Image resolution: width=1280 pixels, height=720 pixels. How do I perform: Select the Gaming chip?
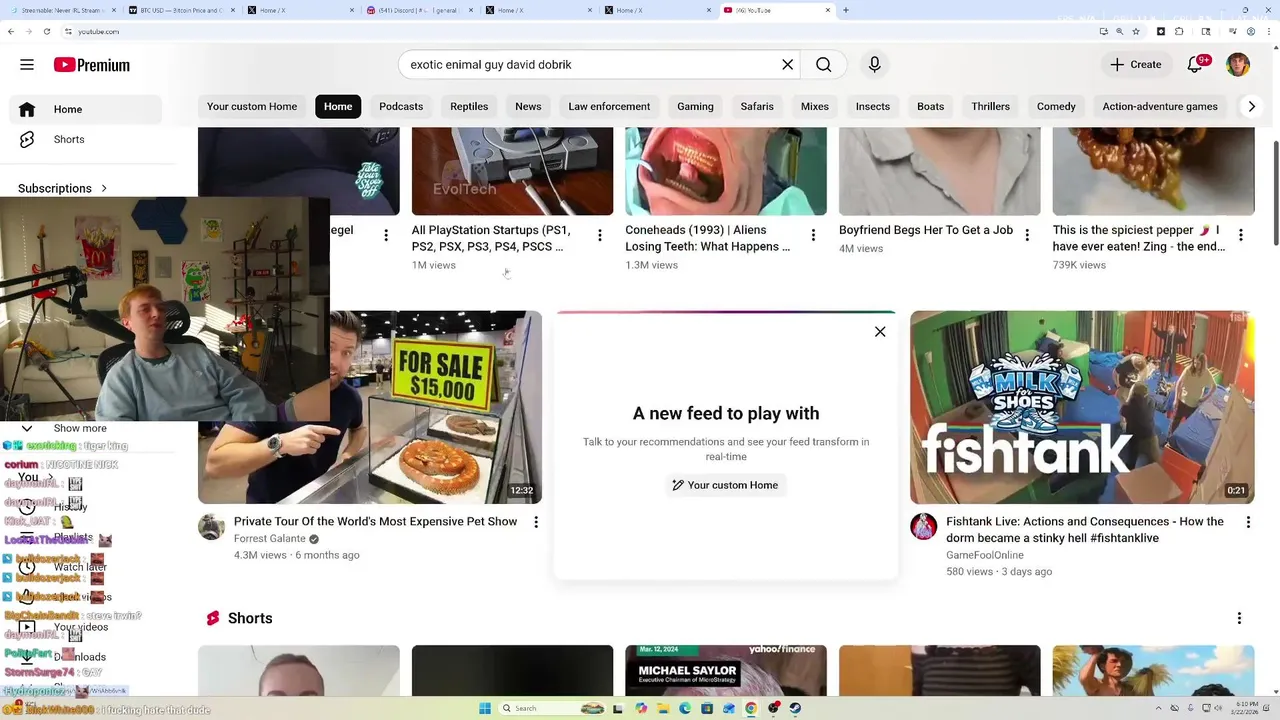point(695,106)
